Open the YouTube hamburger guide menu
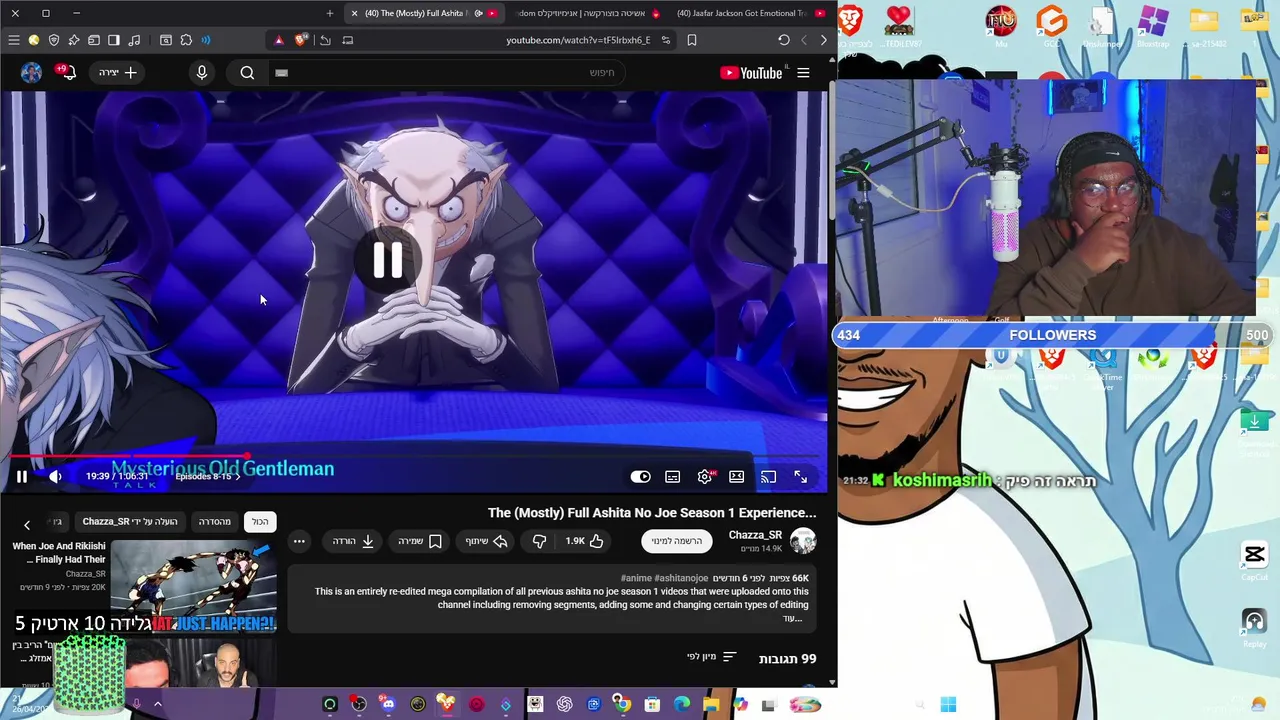 point(803,72)
